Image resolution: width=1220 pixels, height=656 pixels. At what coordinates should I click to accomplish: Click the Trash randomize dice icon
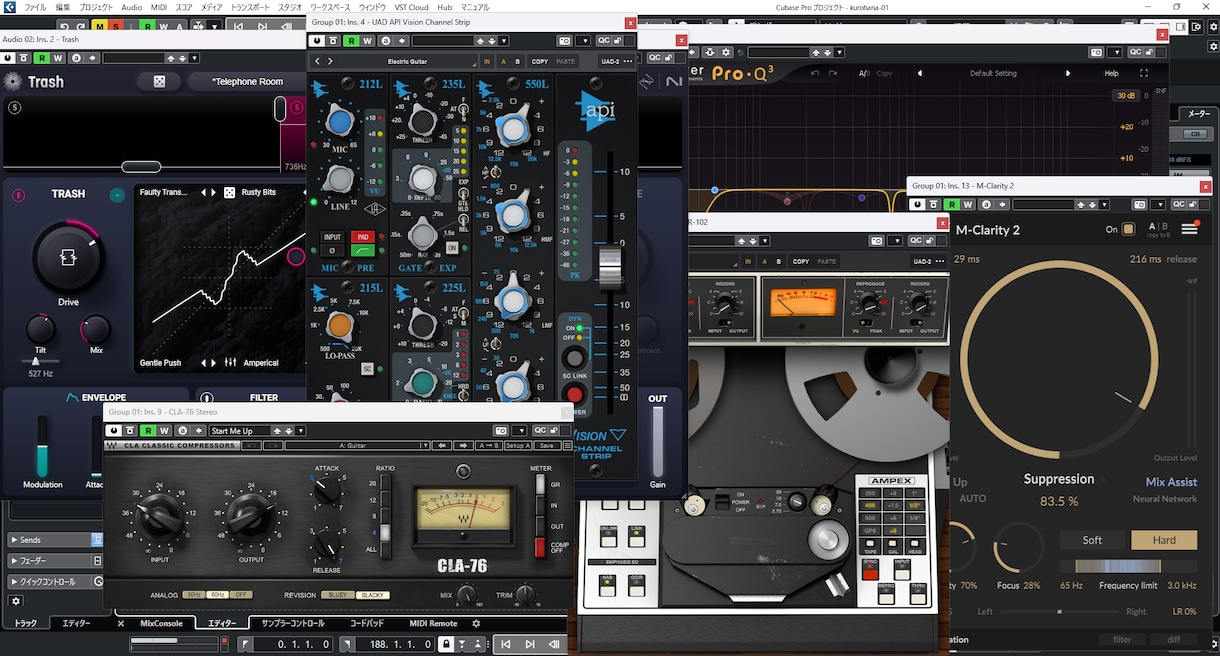159,81
